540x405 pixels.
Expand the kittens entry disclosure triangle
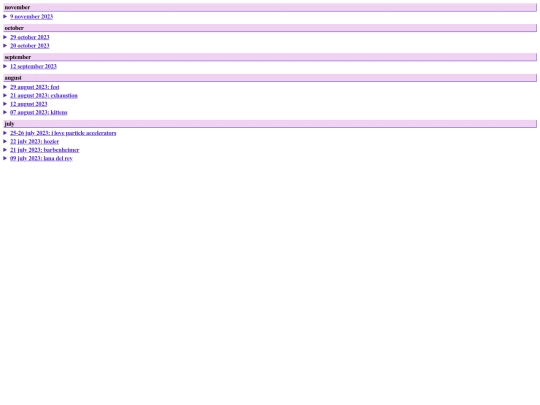(5, 112)
